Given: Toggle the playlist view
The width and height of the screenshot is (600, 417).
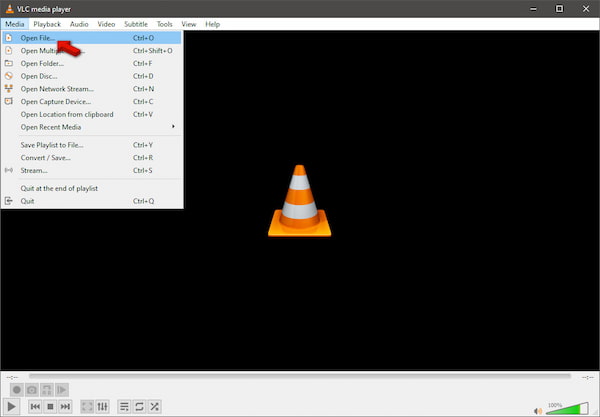Looking at the screenshot, I should coord(124,406).
